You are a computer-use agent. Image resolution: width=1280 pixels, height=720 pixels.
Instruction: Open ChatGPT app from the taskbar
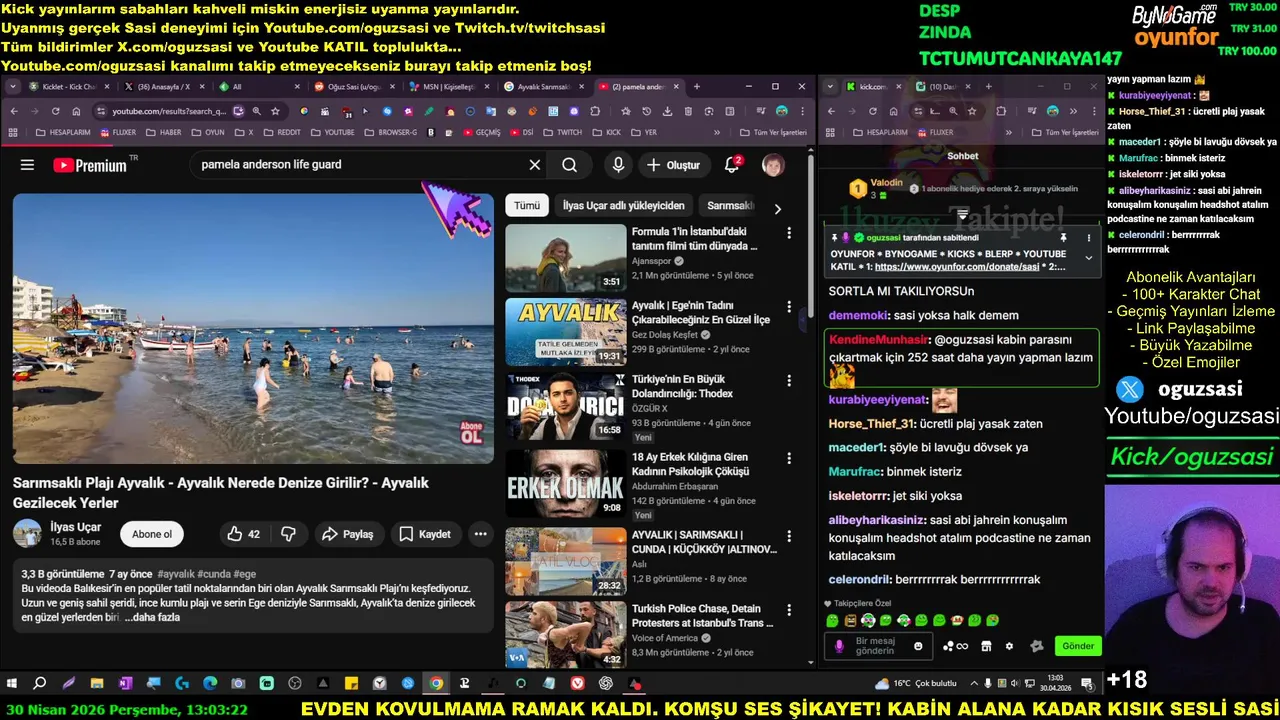click(606, 684)
